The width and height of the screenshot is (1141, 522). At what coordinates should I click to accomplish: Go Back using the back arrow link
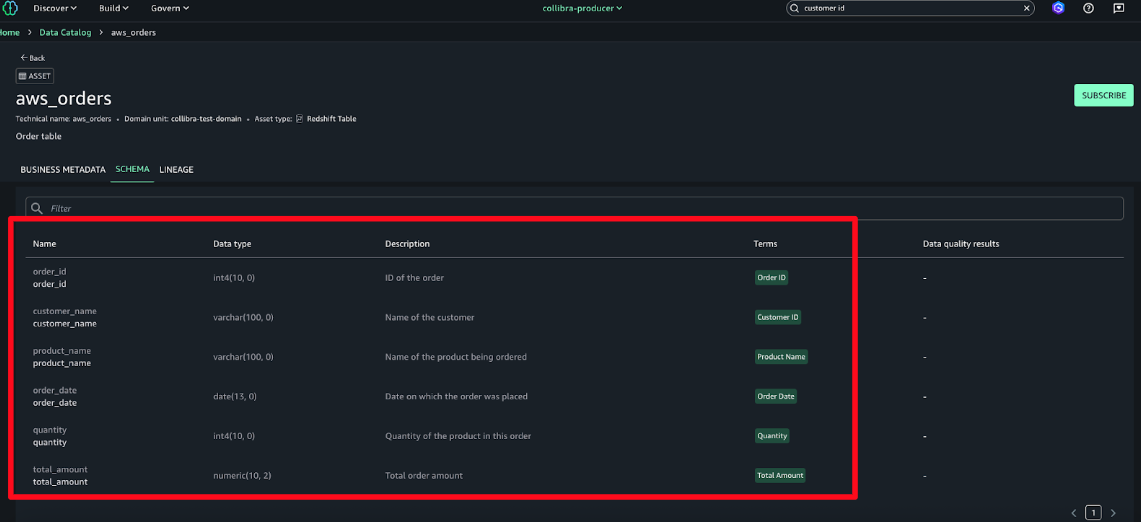click(33, 58)
